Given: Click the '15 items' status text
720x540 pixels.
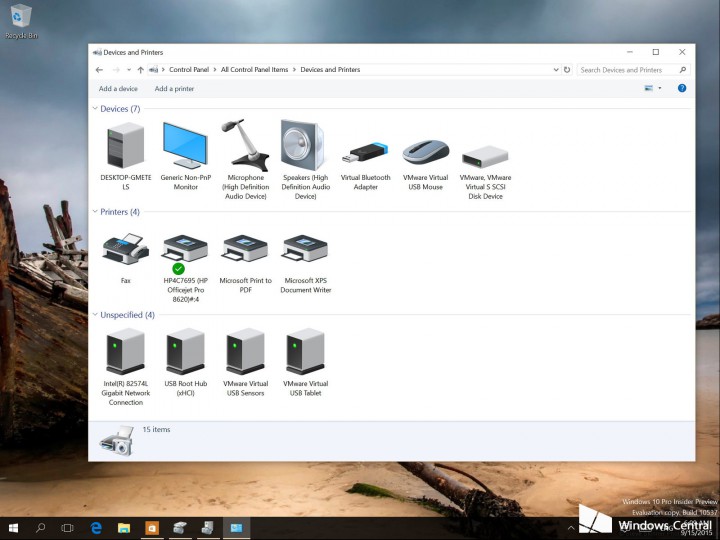Looking at the screenshot, I should [x=156, y=429].
